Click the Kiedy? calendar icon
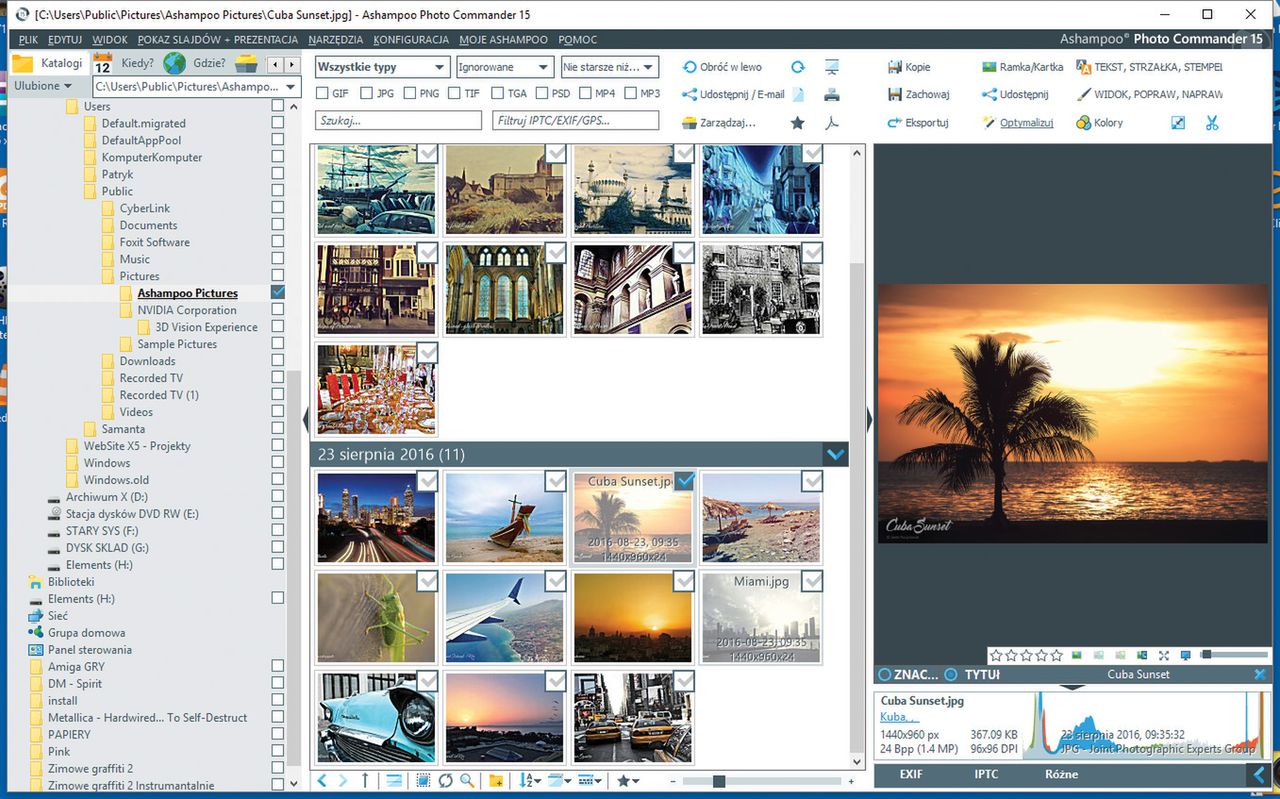 tap(103, 63)
